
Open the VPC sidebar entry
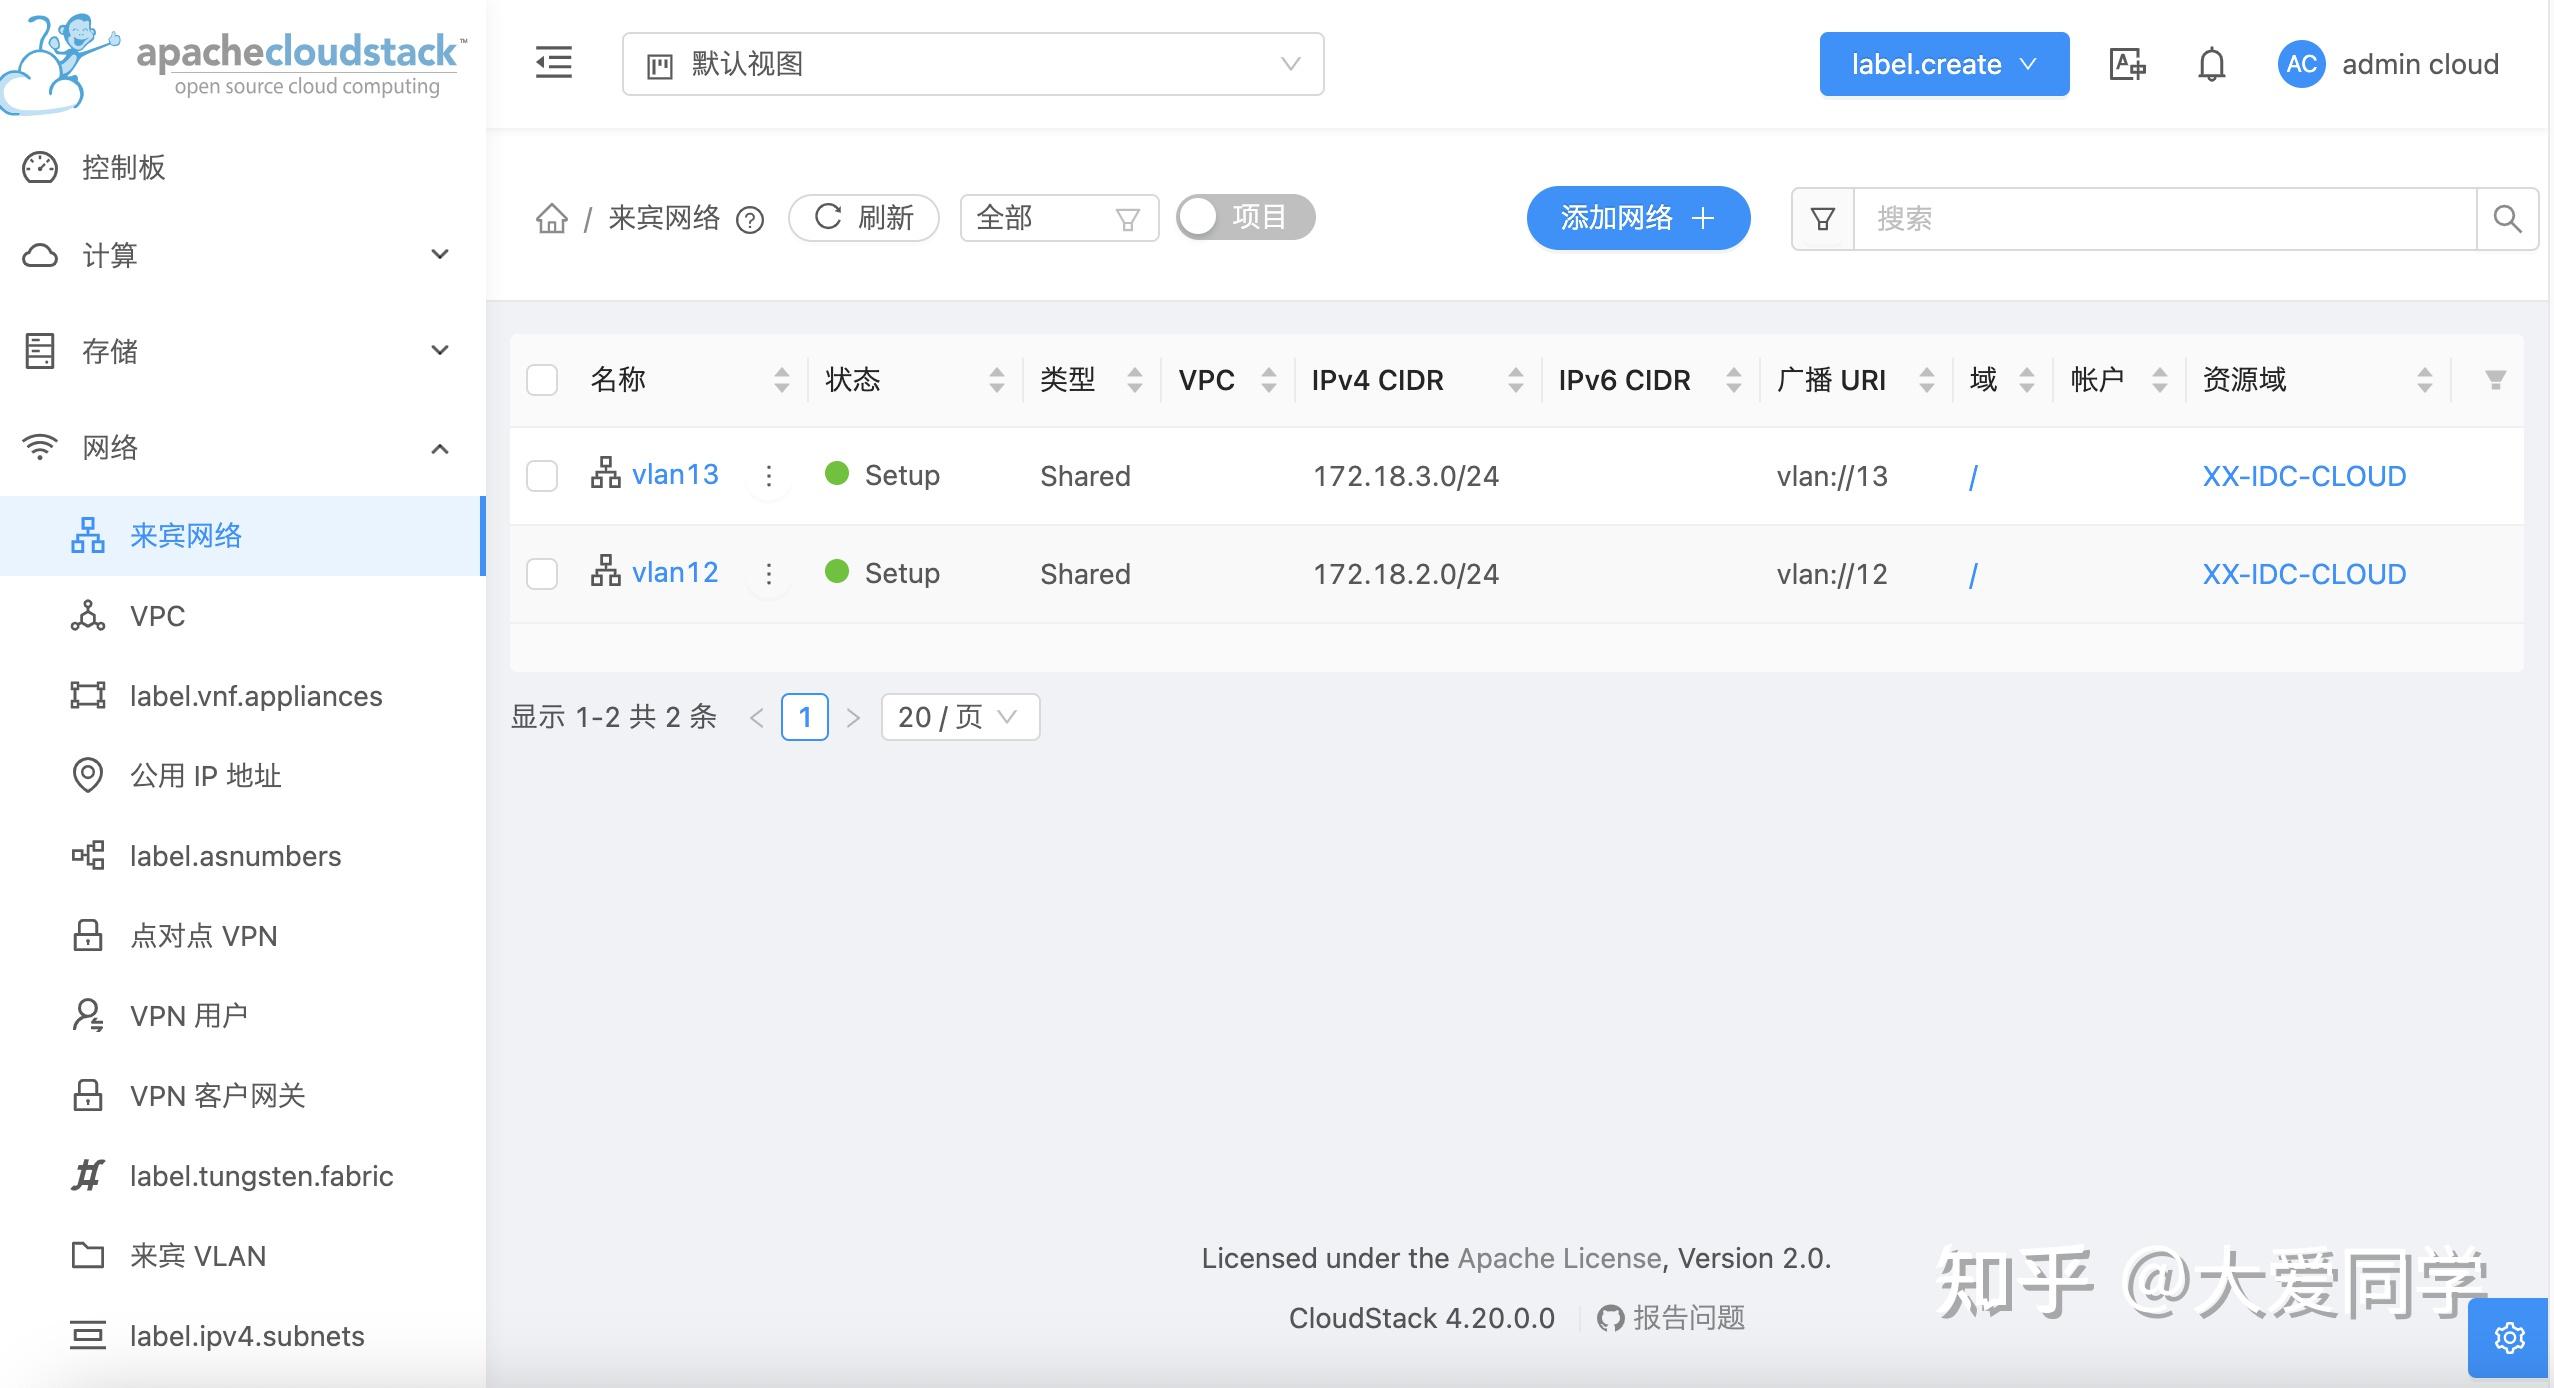(x=157, y=616)
